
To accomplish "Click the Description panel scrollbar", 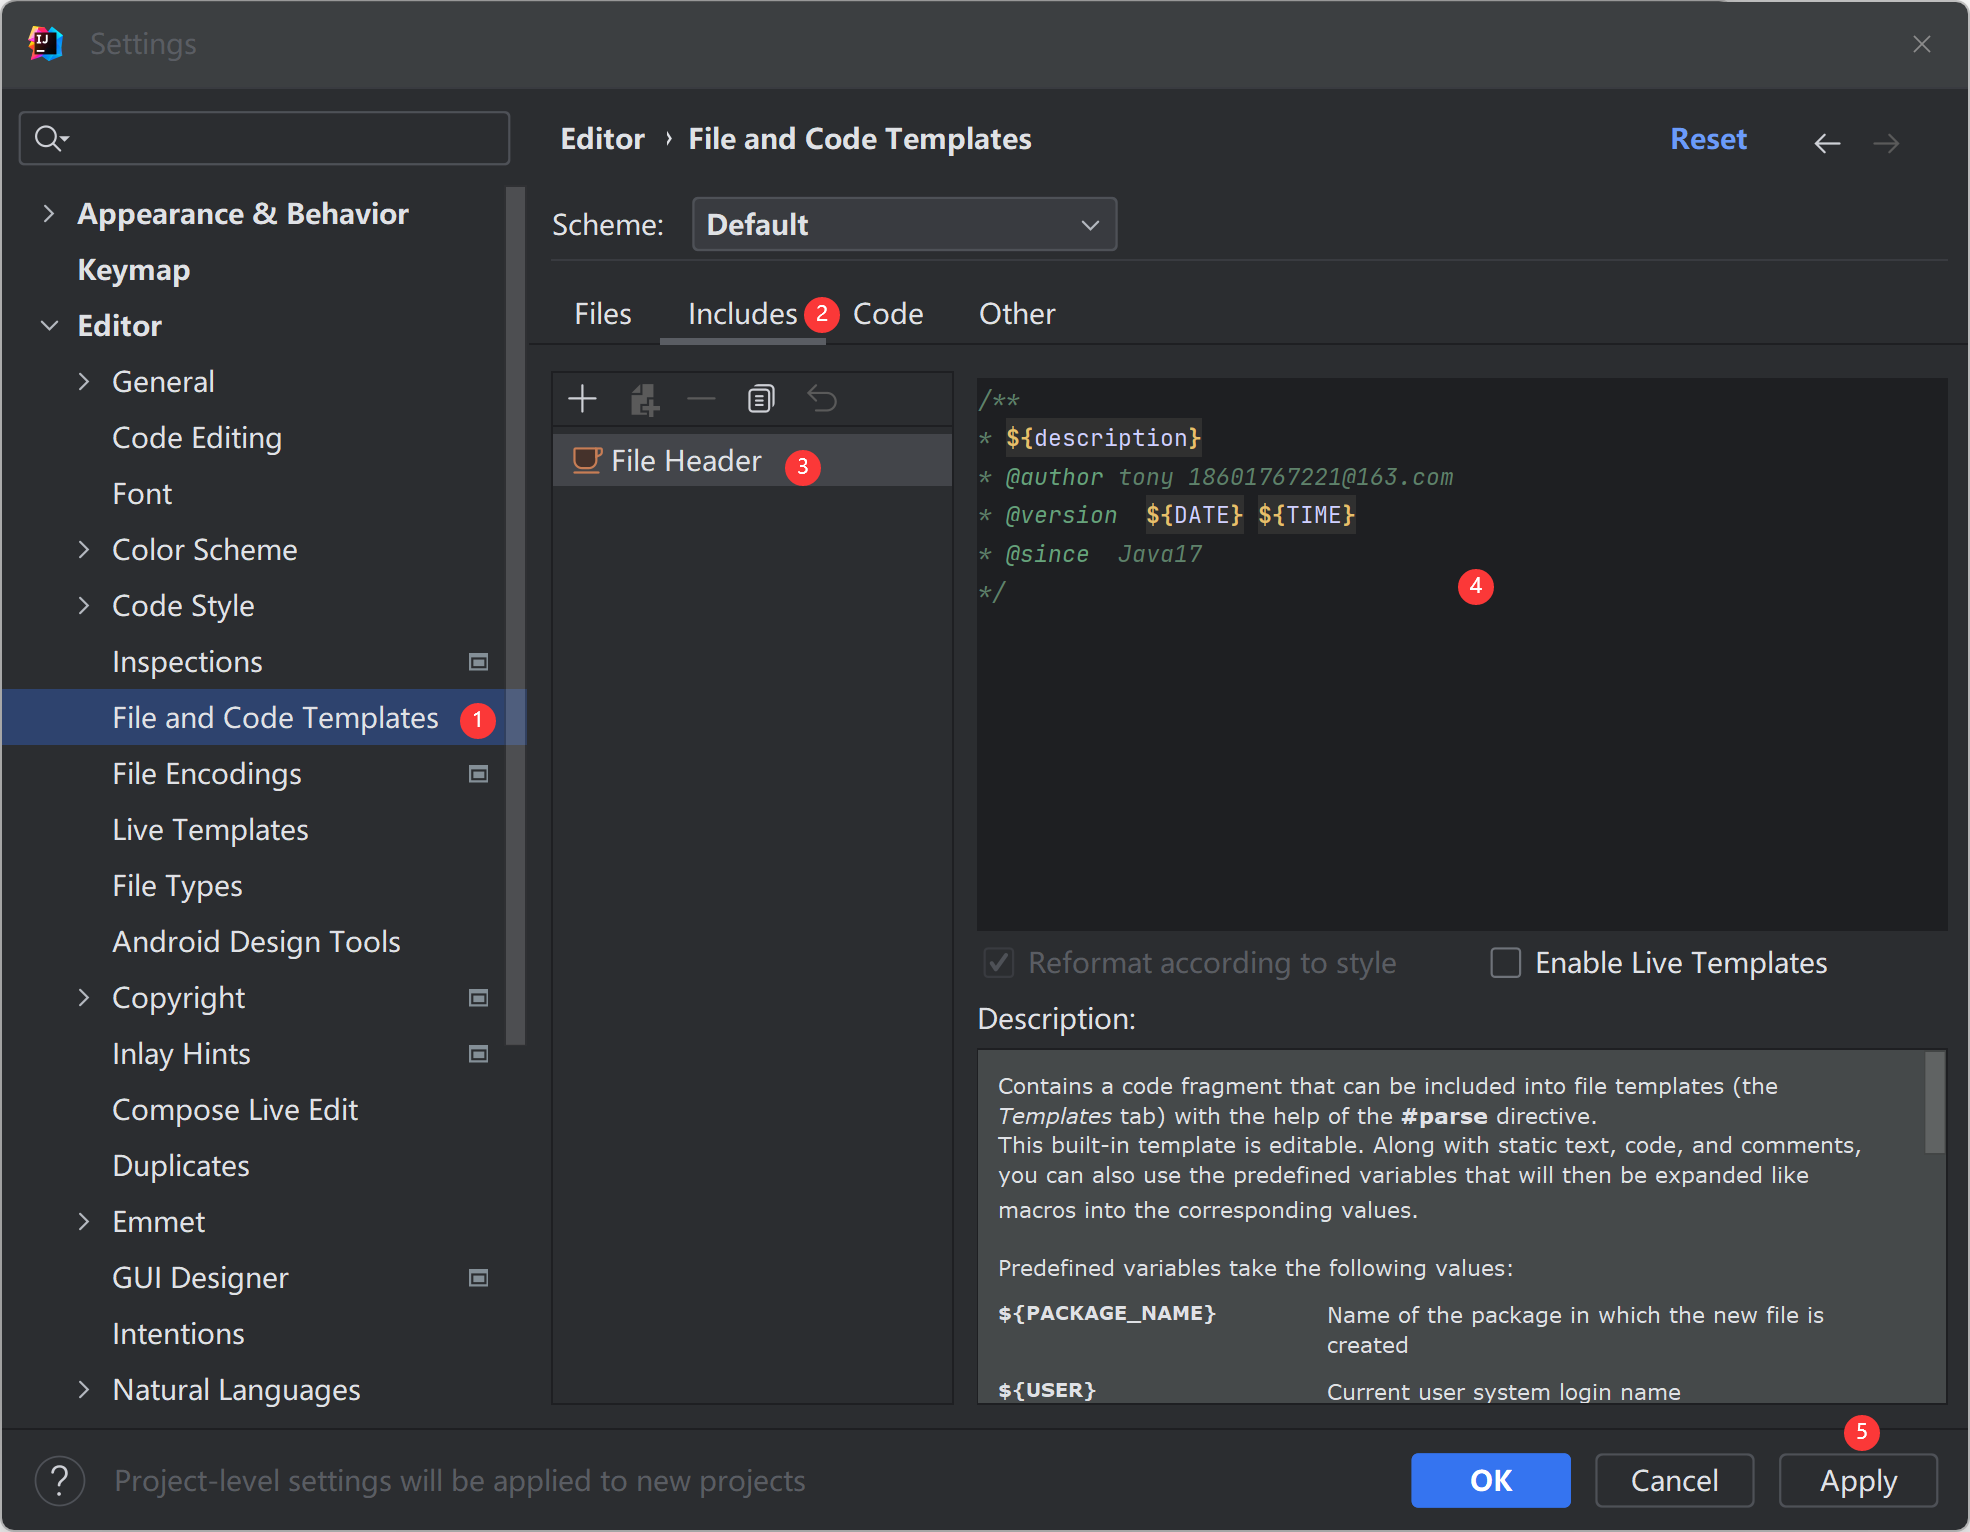I will pos(1935,1102).
